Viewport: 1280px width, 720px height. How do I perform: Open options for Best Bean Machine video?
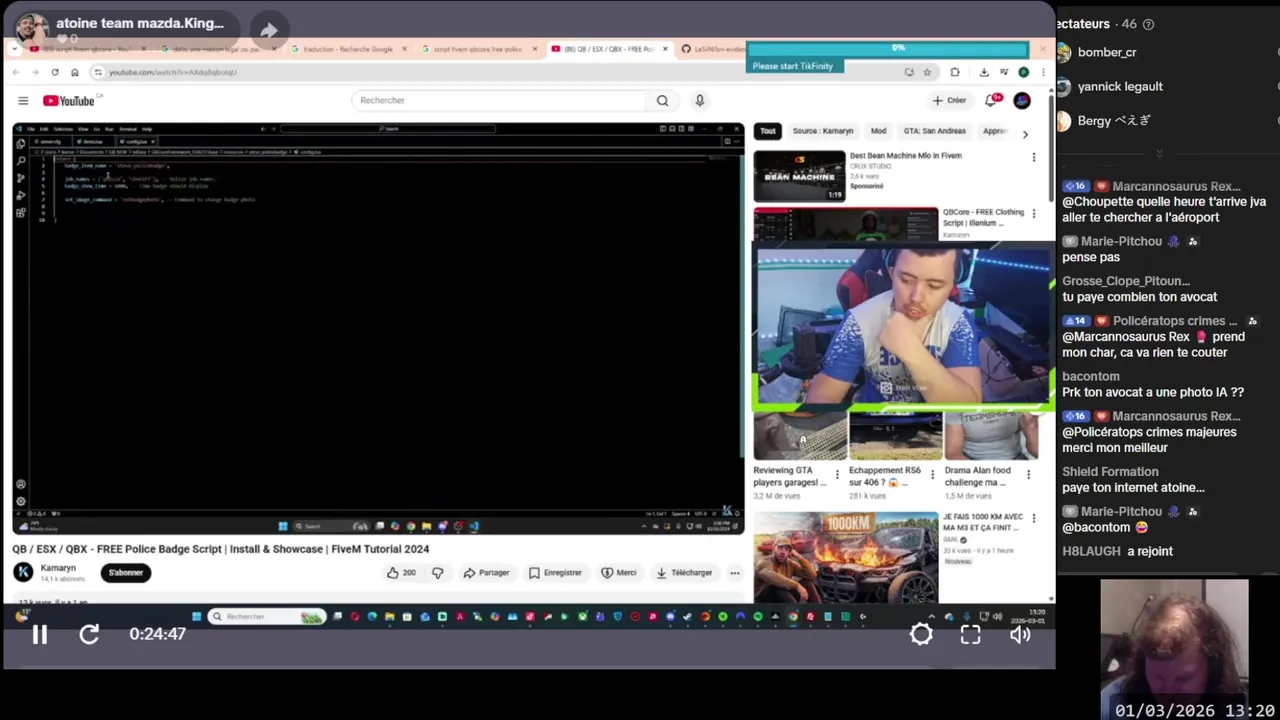(1034, 157)
